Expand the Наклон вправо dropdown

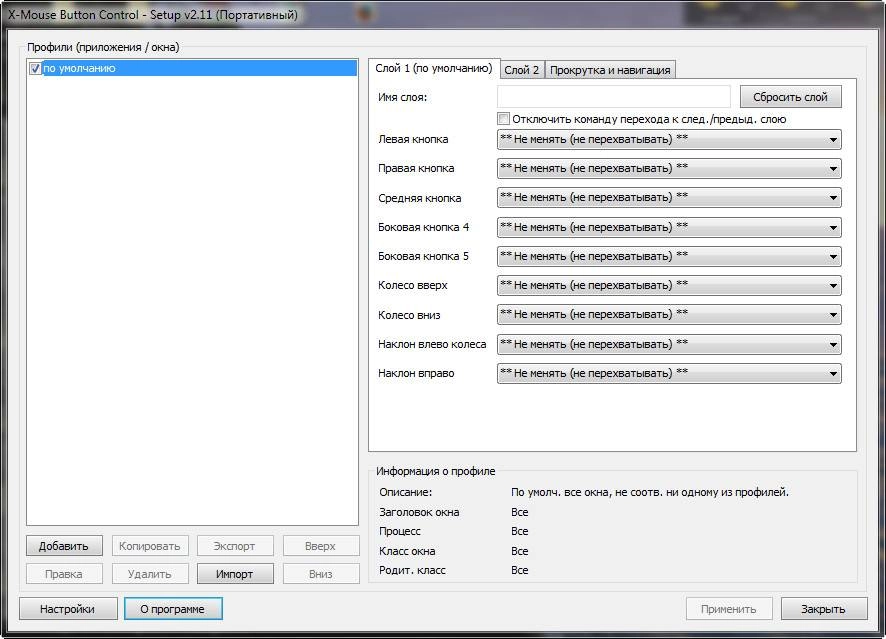[x=669, y=373]
